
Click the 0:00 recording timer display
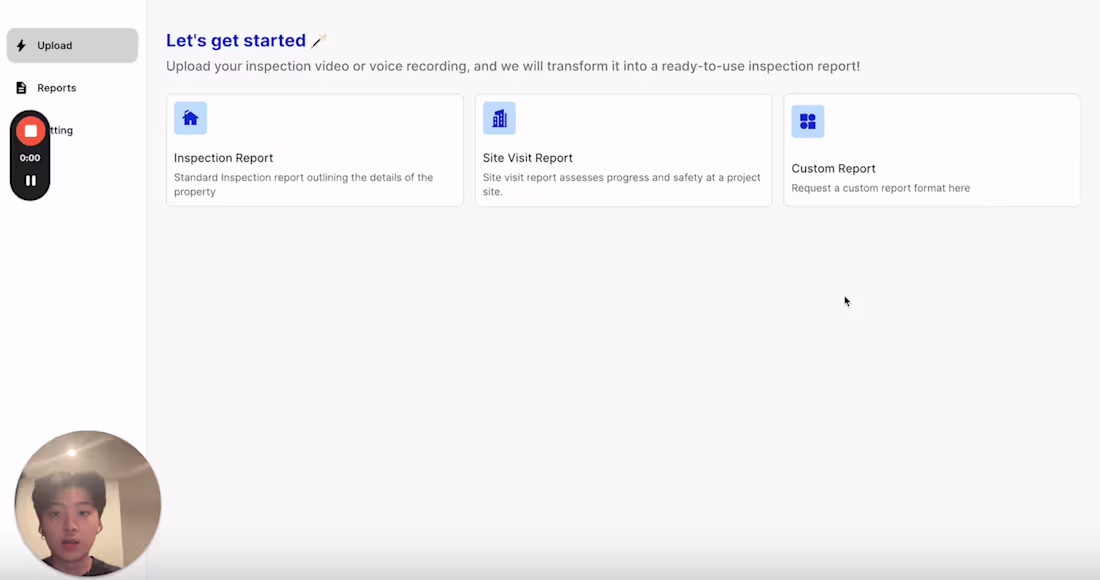pos(30,157)
